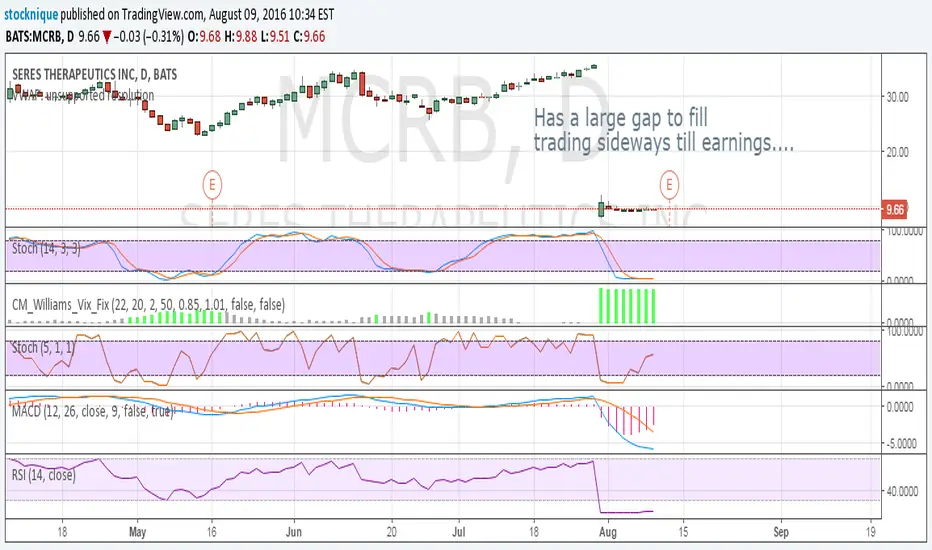Screen dimensions: 932x550
Task: Click the L:9.51 low value
Action: point(275,37)
